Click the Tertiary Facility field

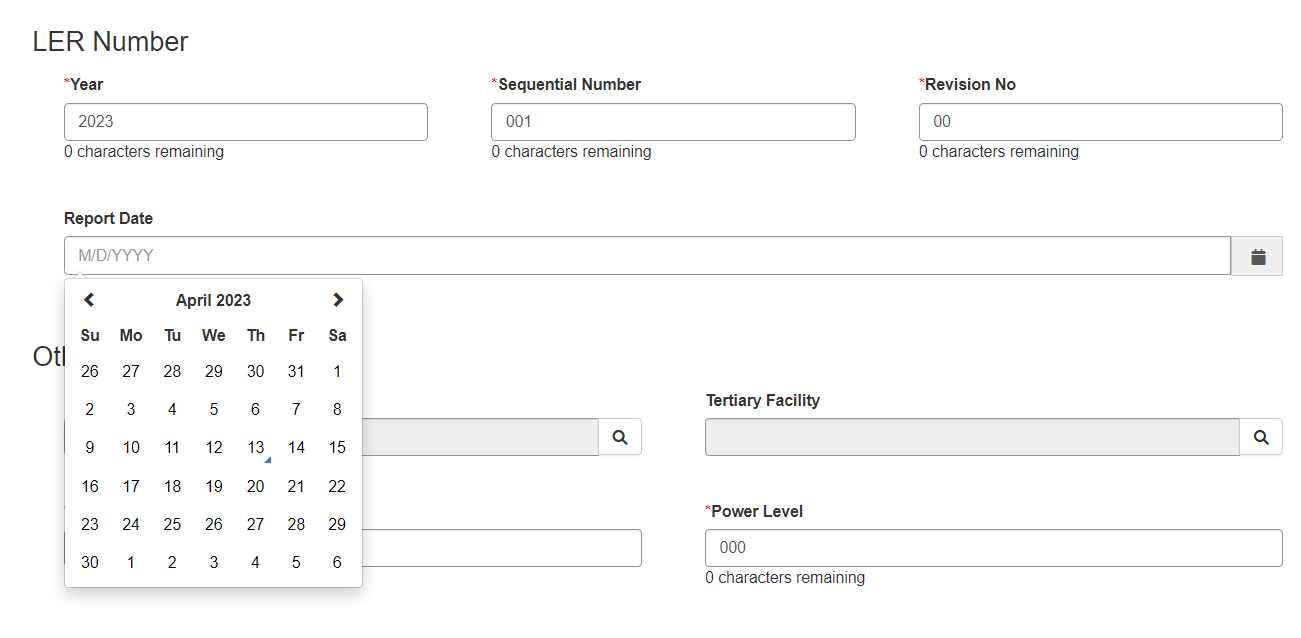(972, 437)
